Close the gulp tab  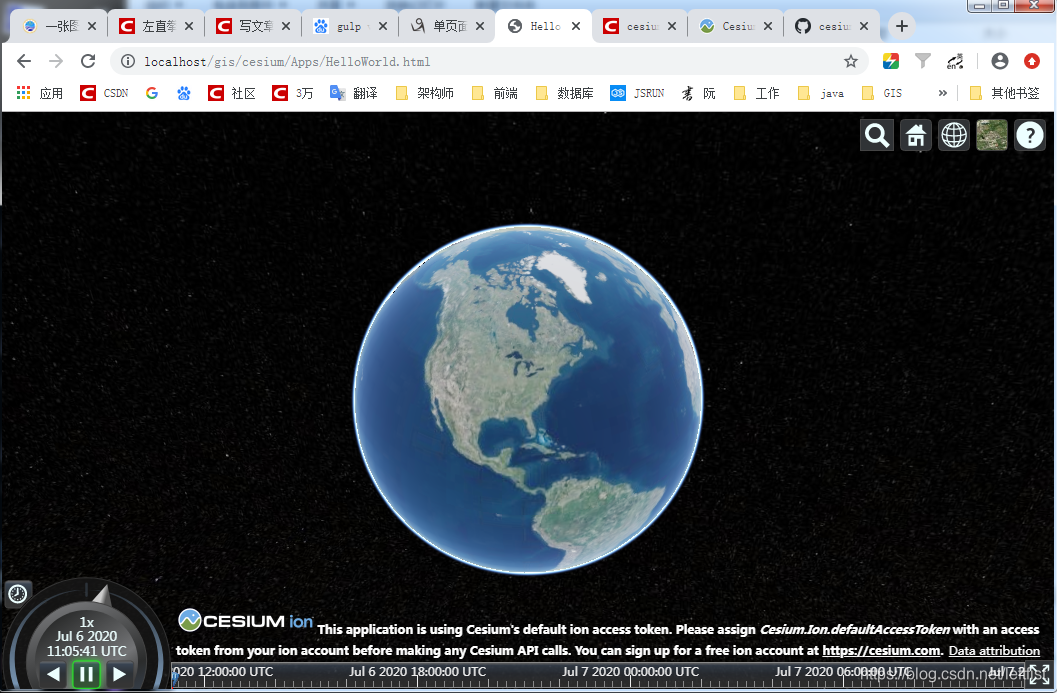382,26
